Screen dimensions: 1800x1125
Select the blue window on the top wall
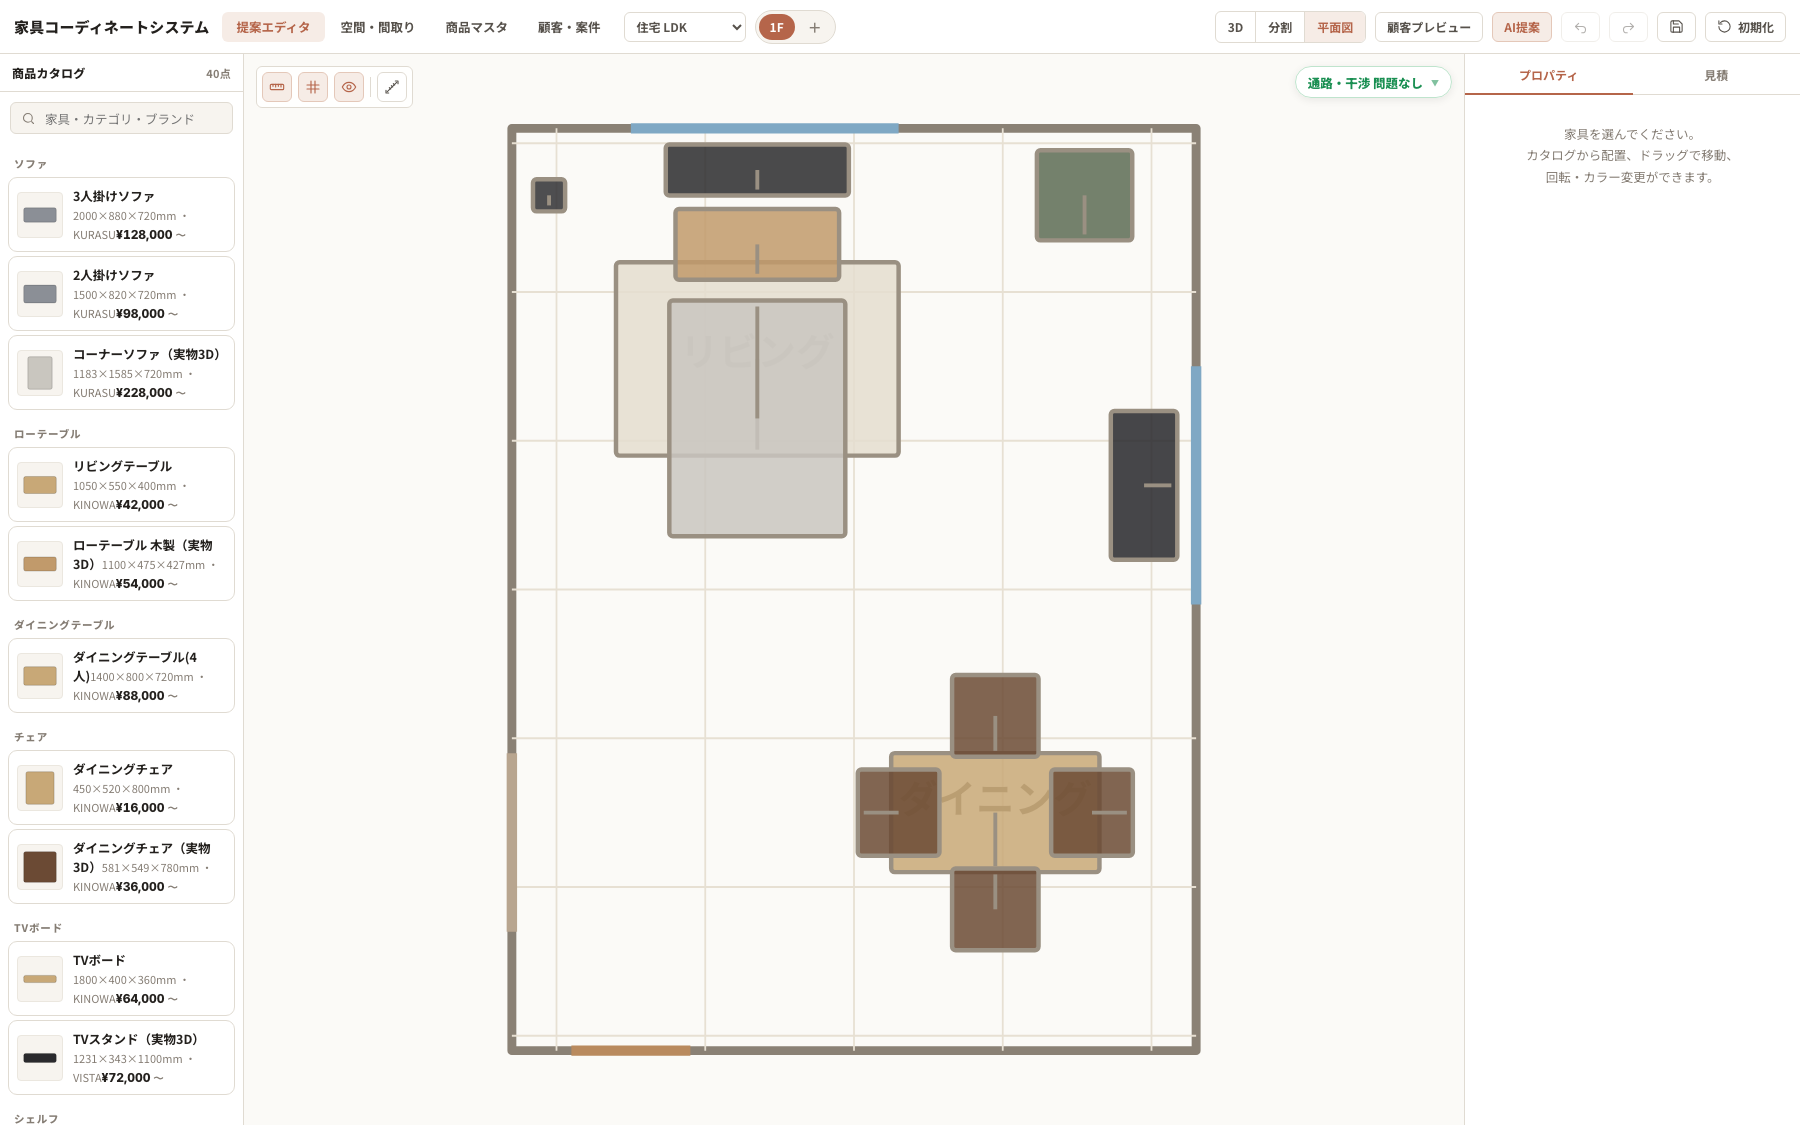click(765, 128)
